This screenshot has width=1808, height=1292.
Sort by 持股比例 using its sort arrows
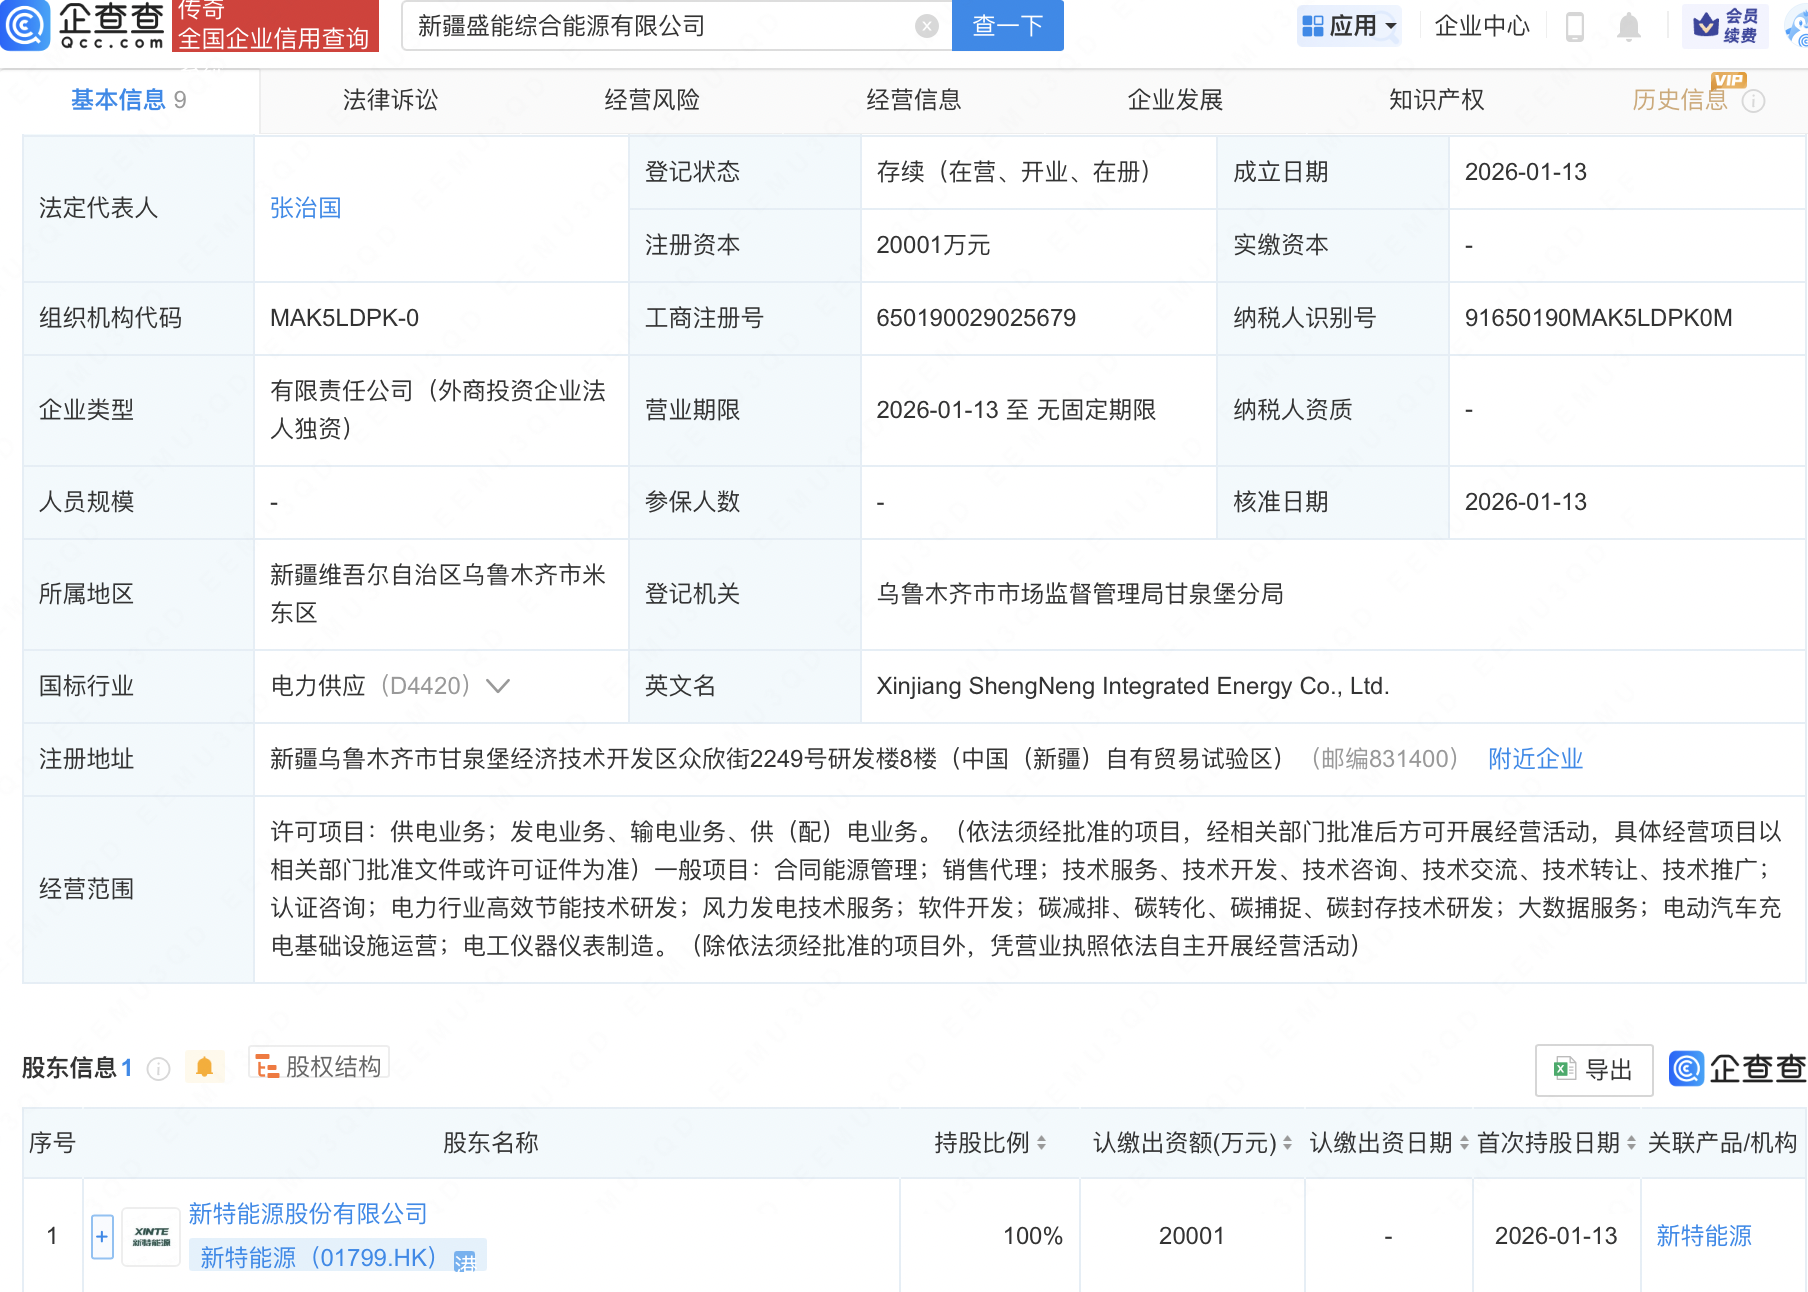tap(1044, 1143)
